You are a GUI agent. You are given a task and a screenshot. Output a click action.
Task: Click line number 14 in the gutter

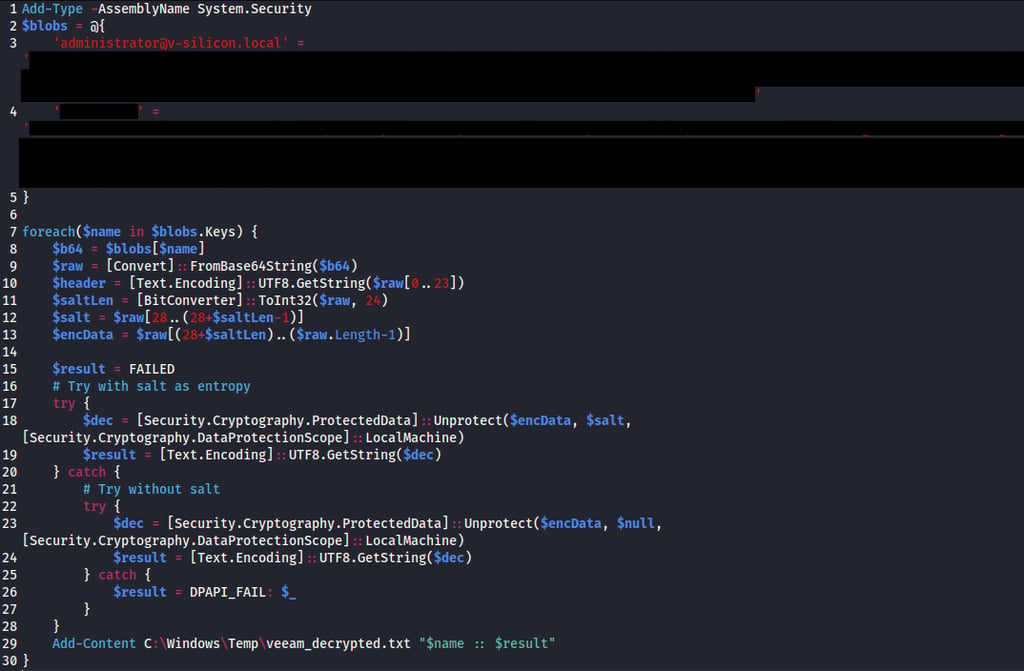click(10, 352)
